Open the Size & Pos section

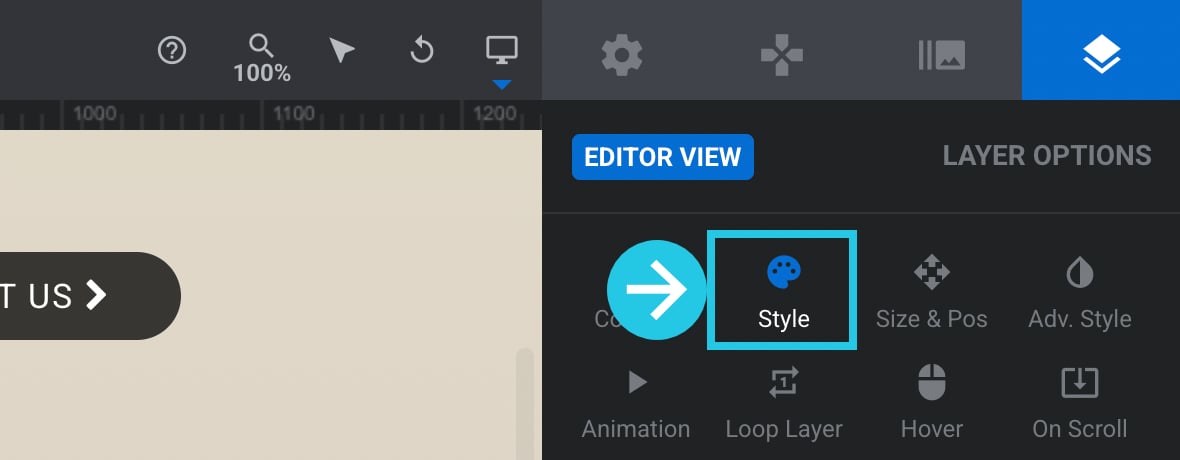click(931, 292)
